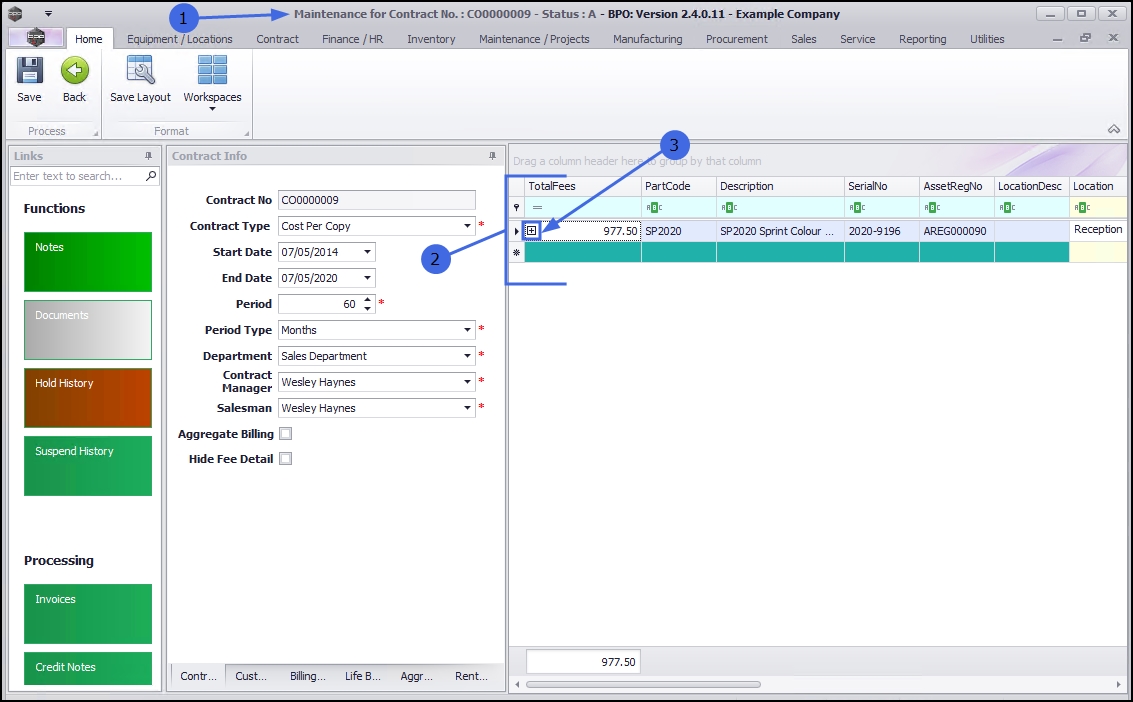
Task: Restore the inner ribbon window
Action: 1085,38
